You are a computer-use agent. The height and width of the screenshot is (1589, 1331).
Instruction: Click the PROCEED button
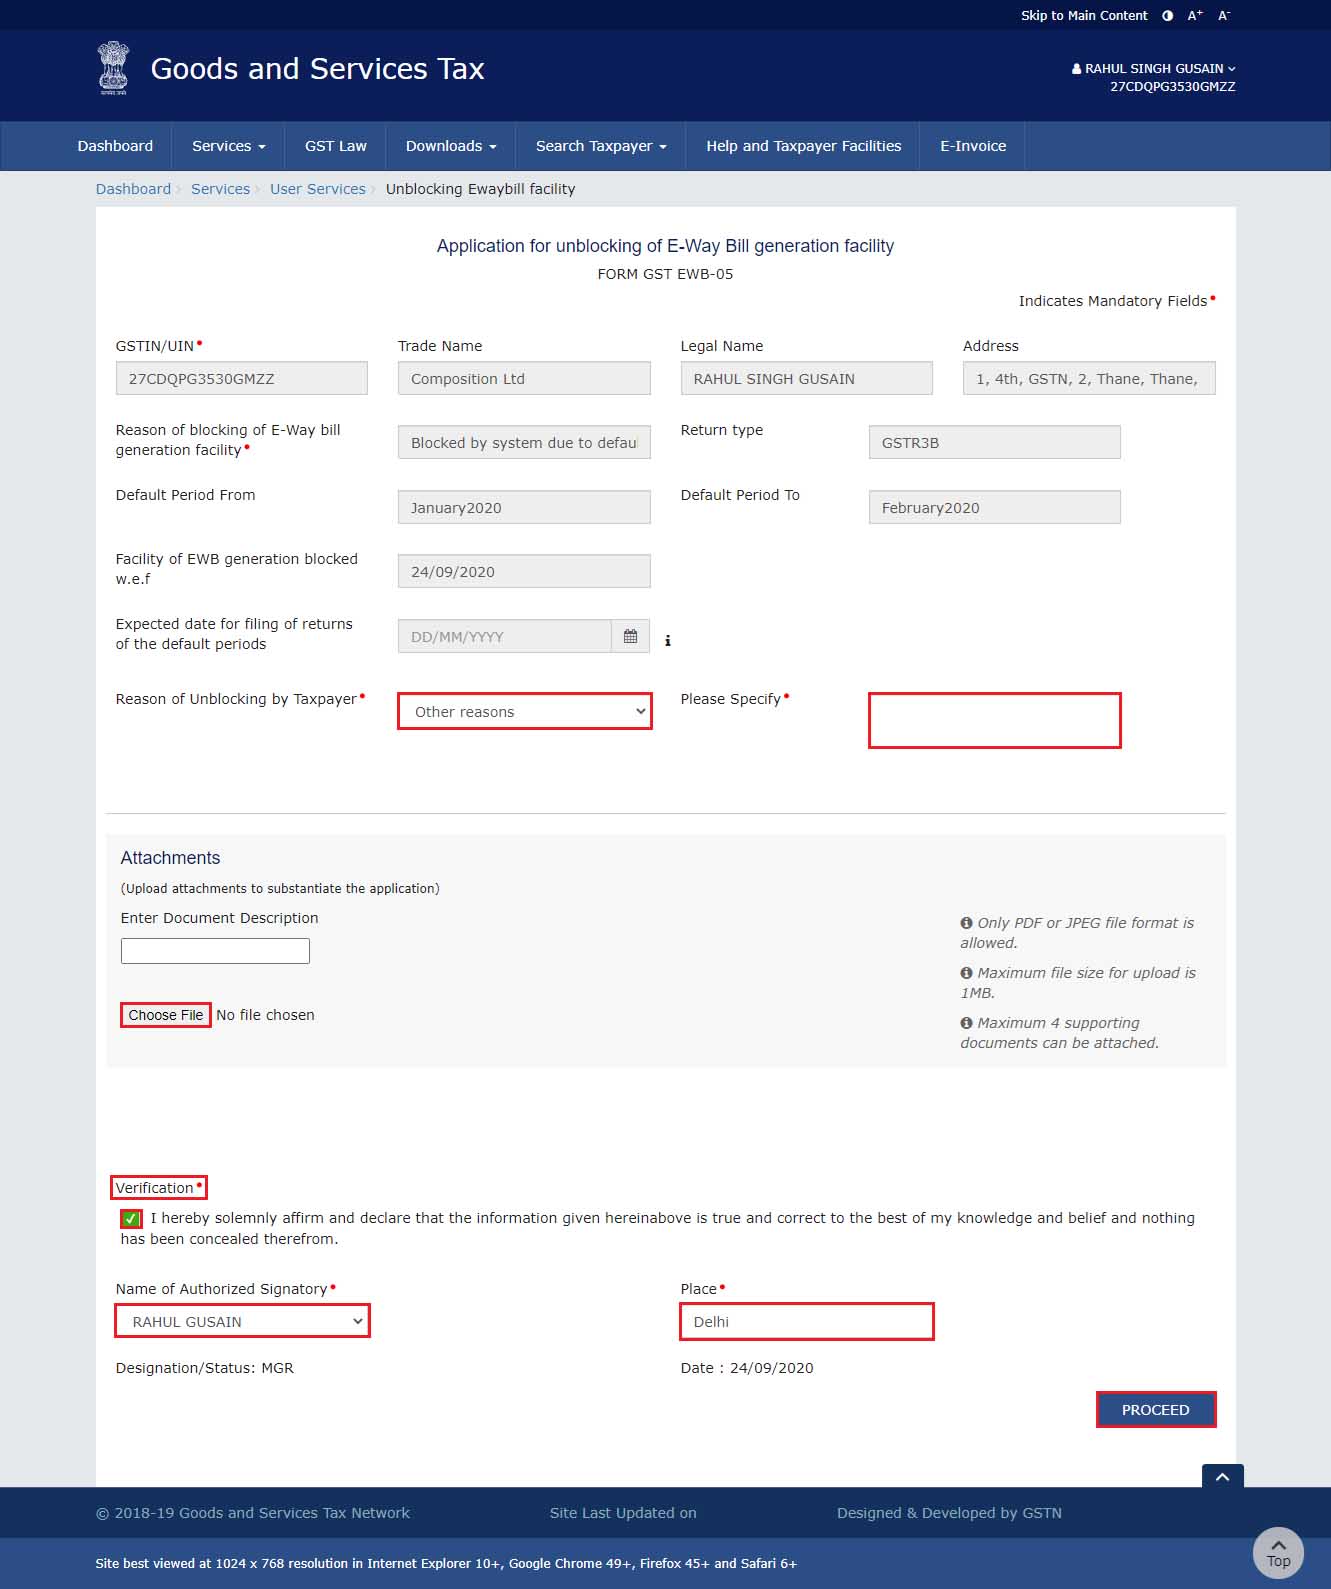coord(1155,1410)
